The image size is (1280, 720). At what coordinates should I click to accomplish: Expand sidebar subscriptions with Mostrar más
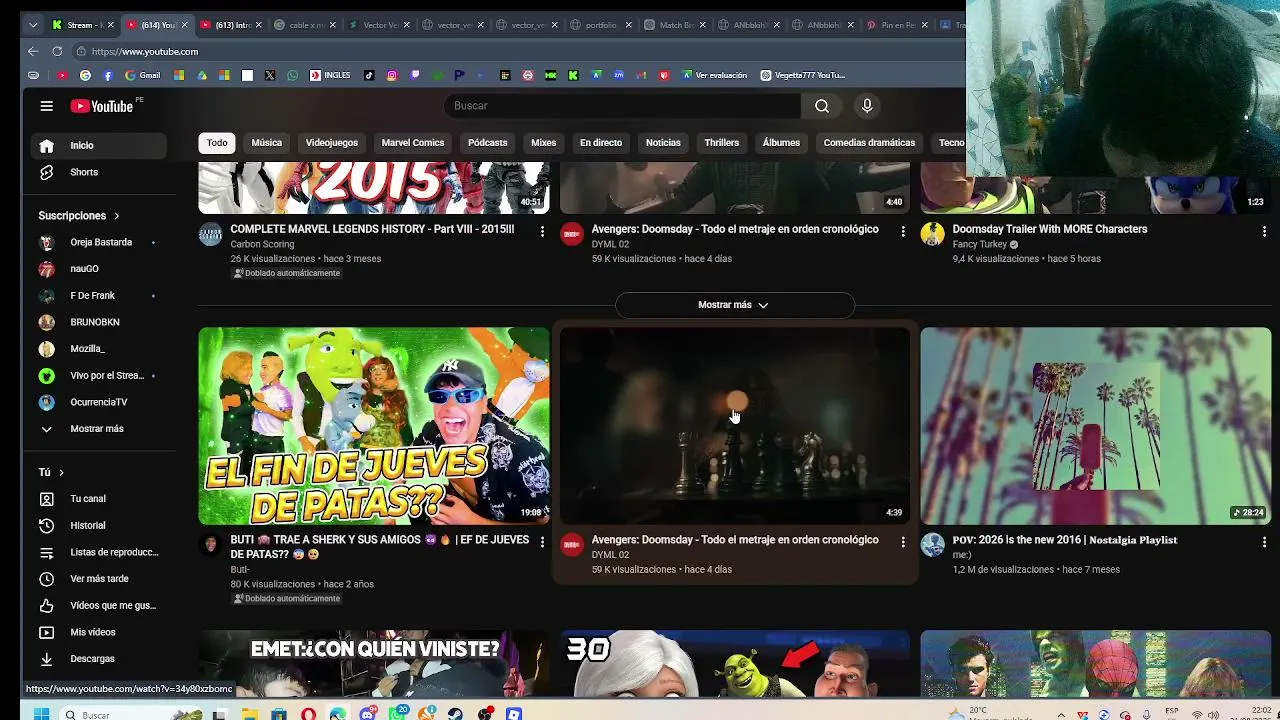pyautogui.click(x=98, y=429)
